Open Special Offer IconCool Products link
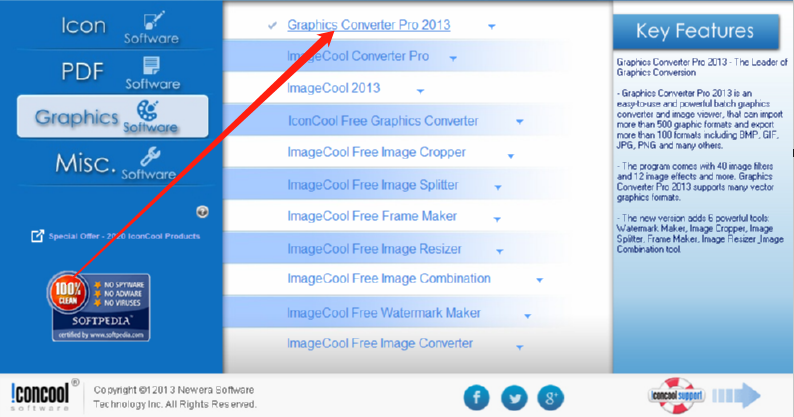Viewport: 794px width, 417px height. (x=124, y=236)
